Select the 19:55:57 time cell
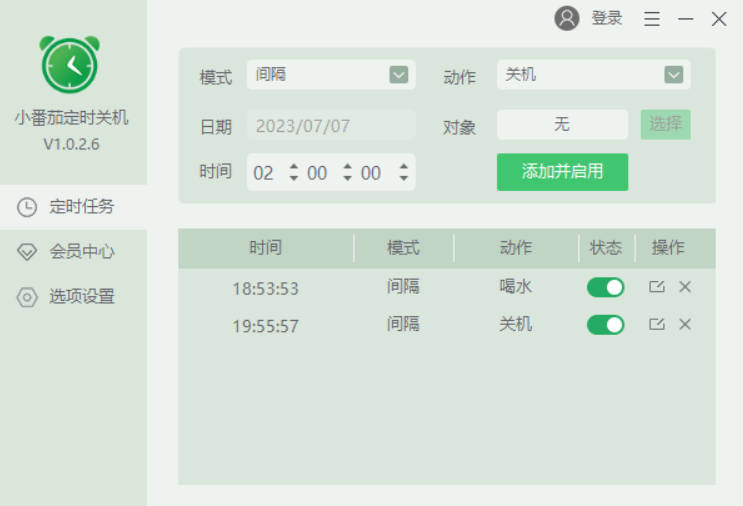Image resolution: width=743 pixels, height=506 pixels. [x=265, y=326]
